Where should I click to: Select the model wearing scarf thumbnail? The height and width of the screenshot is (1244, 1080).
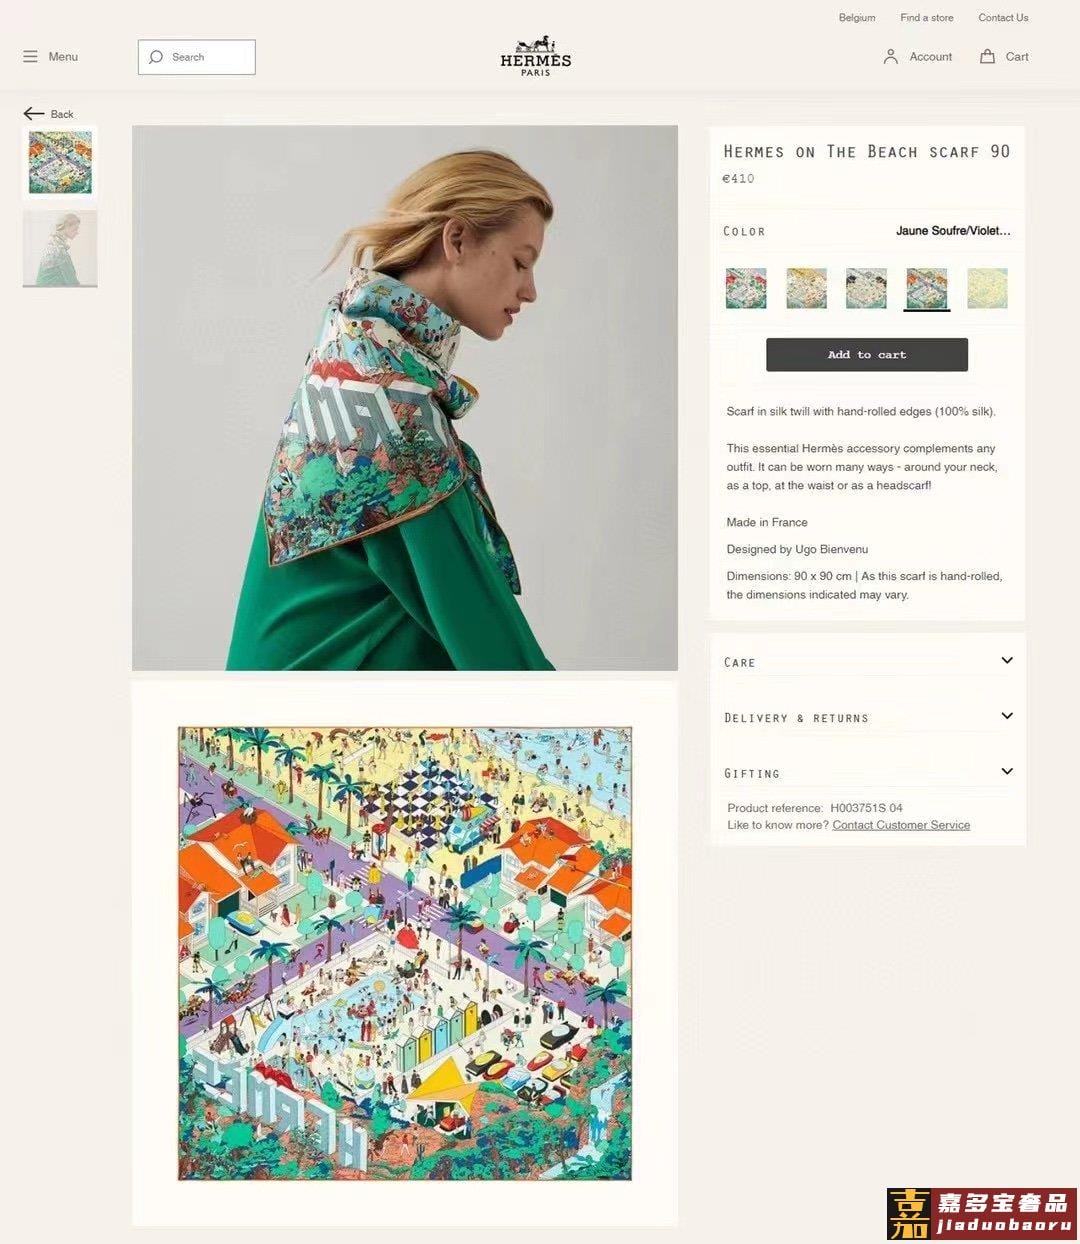point(60,248)
